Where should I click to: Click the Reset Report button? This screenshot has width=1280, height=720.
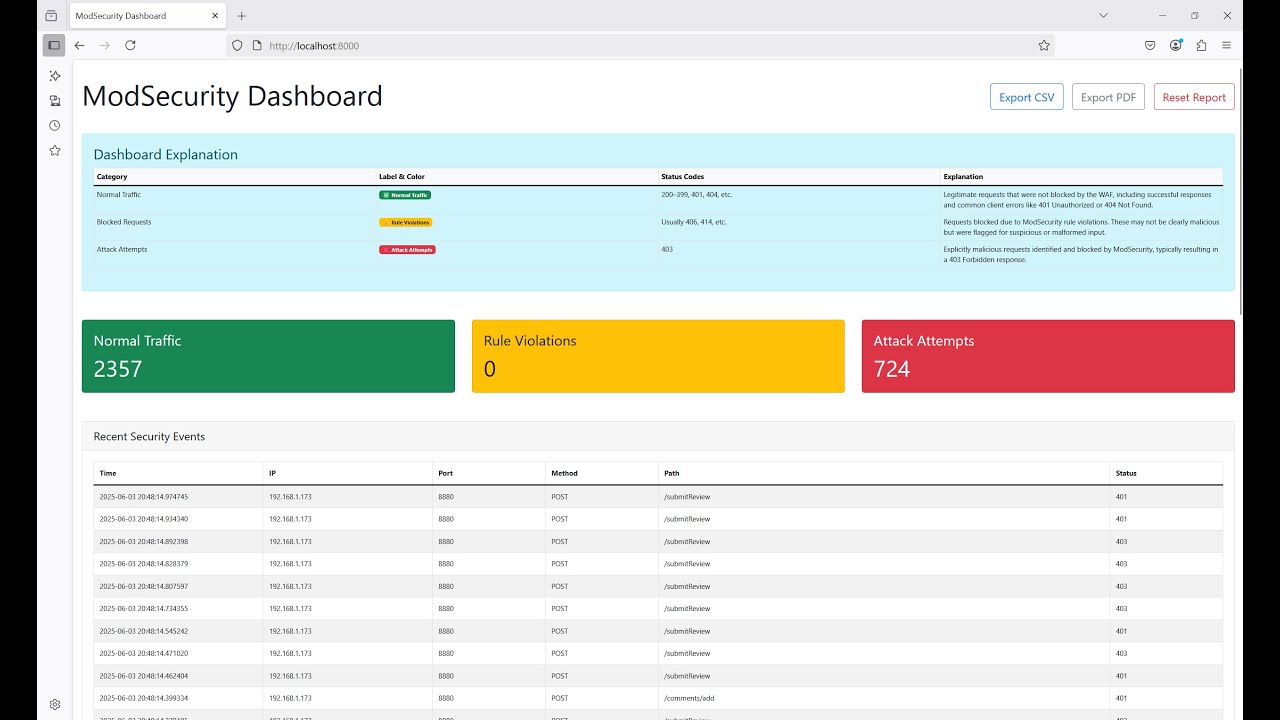click(x=1194, y=97)
